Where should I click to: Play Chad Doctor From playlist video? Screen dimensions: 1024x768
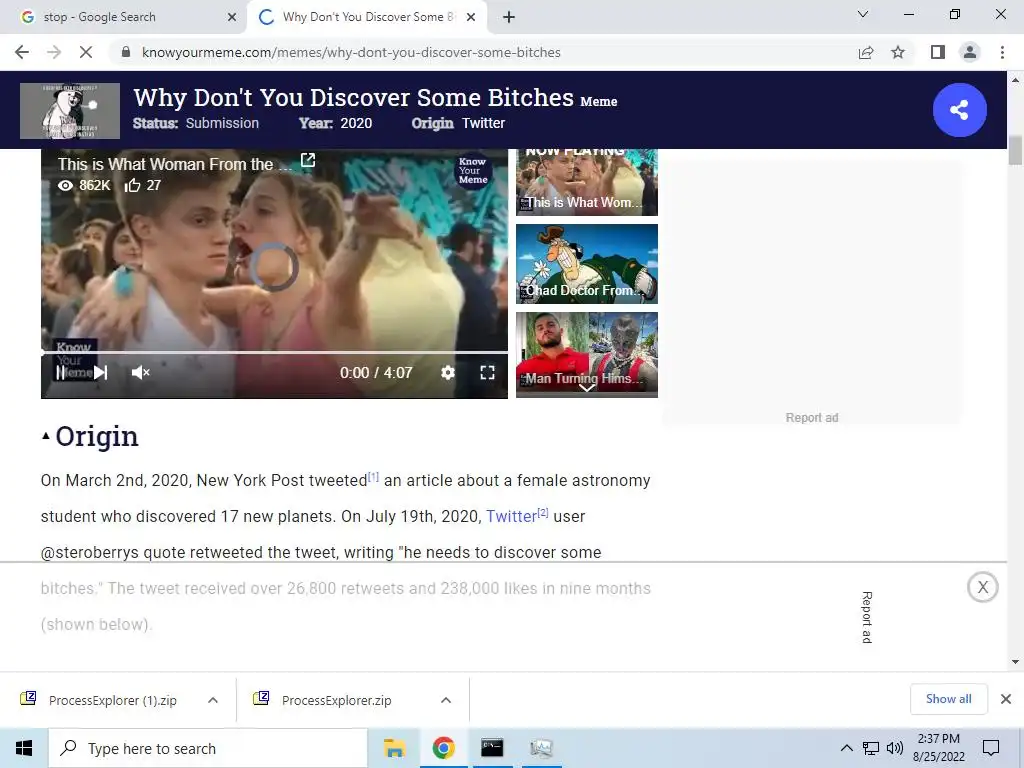(x=586, y=264)
